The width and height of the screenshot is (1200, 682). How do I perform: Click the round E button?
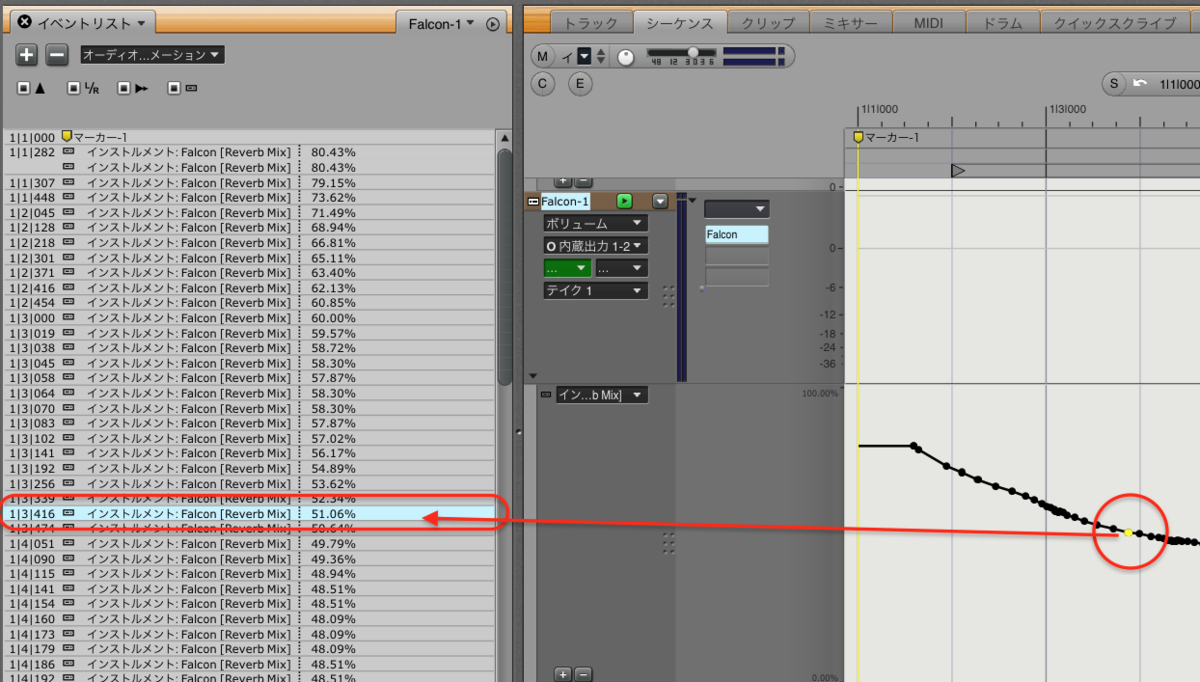(x=580, y=84)
